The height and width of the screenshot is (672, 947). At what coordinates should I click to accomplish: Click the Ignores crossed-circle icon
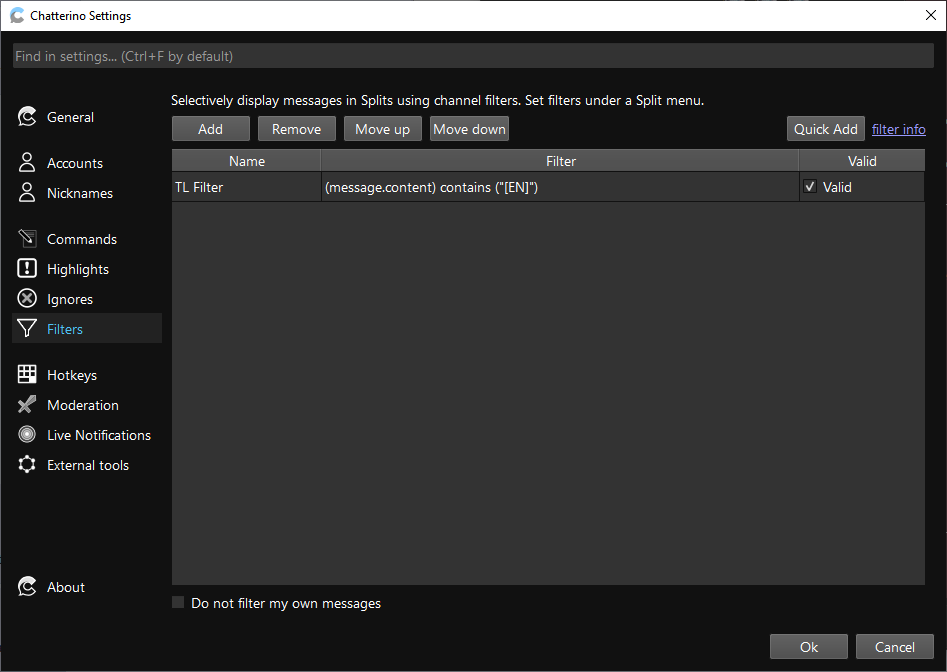pos(27,298)
